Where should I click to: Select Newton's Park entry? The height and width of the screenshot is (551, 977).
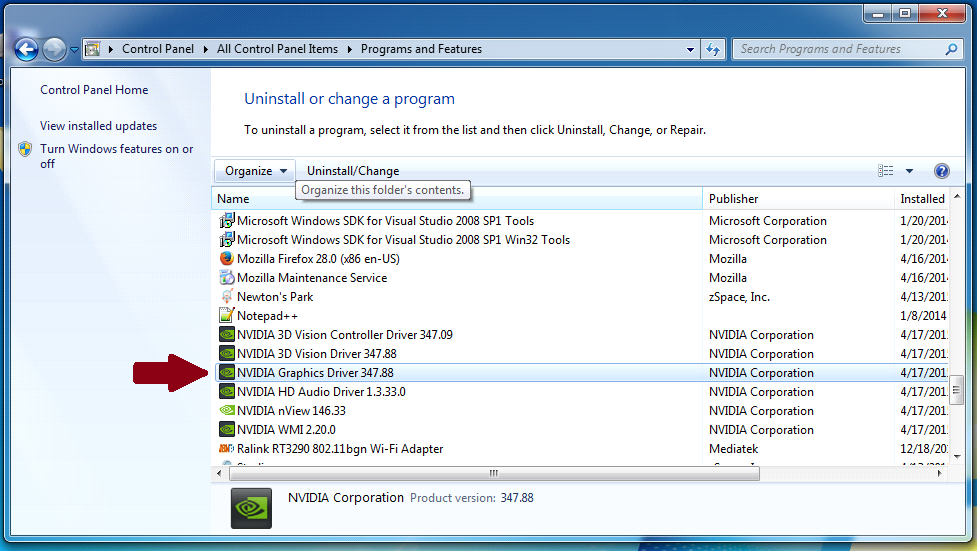tap(275, 297)
